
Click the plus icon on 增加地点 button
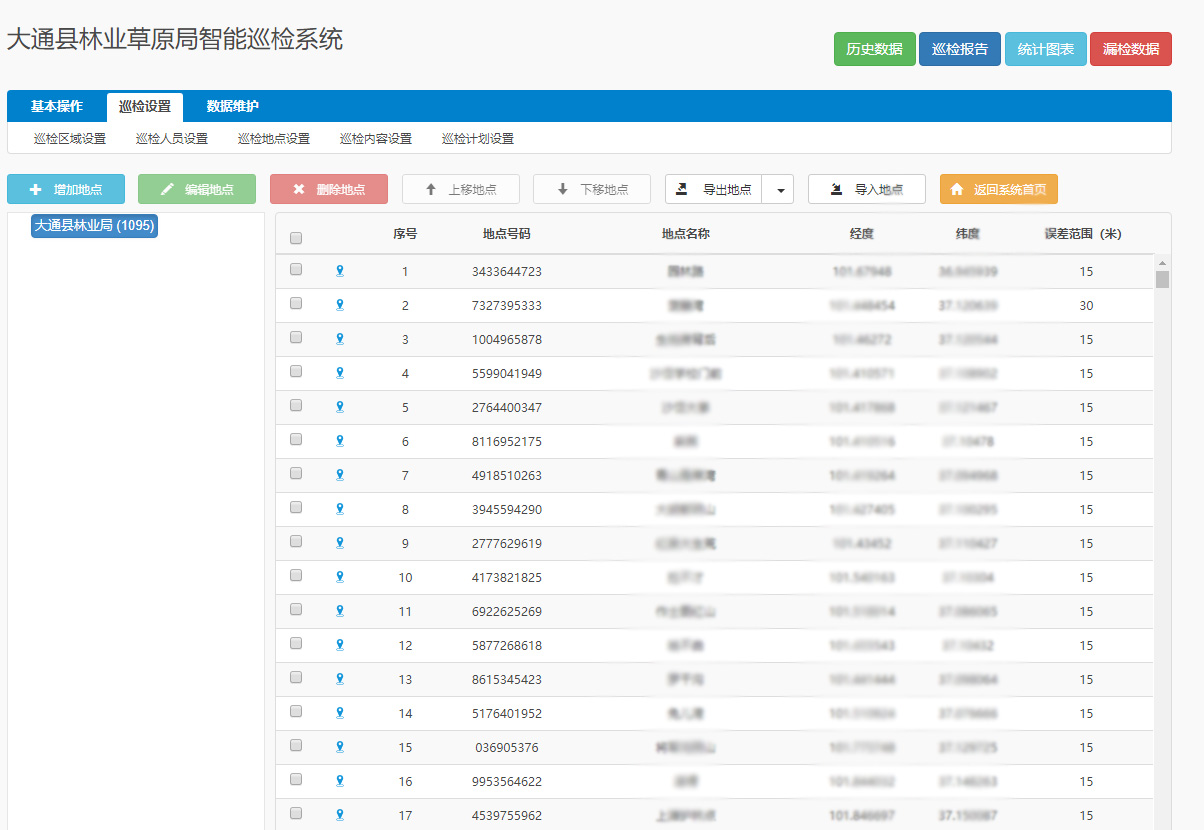pyautogui.click(x=36, y=189)
